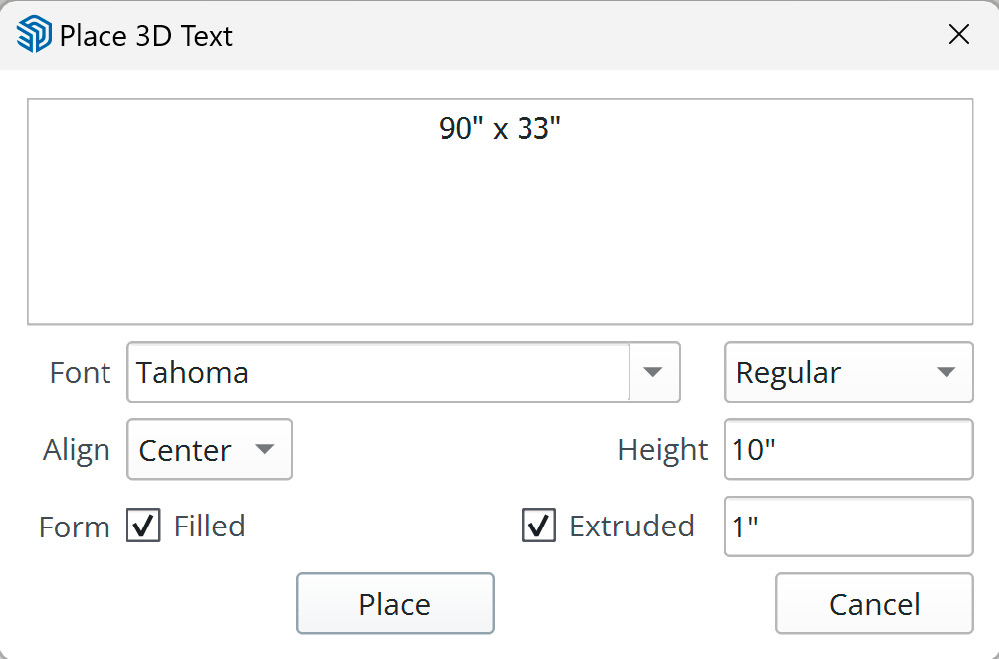Close the Place 3D Text dialog
999x659 pixels.
958,34
